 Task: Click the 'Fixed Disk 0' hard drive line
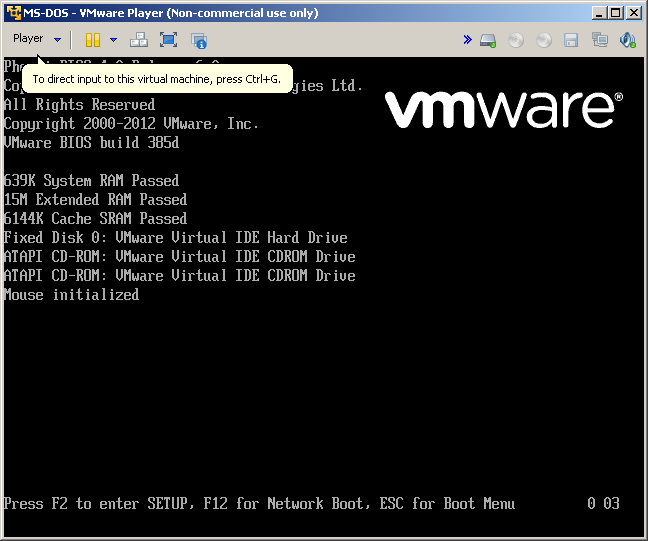click(176, 238)
